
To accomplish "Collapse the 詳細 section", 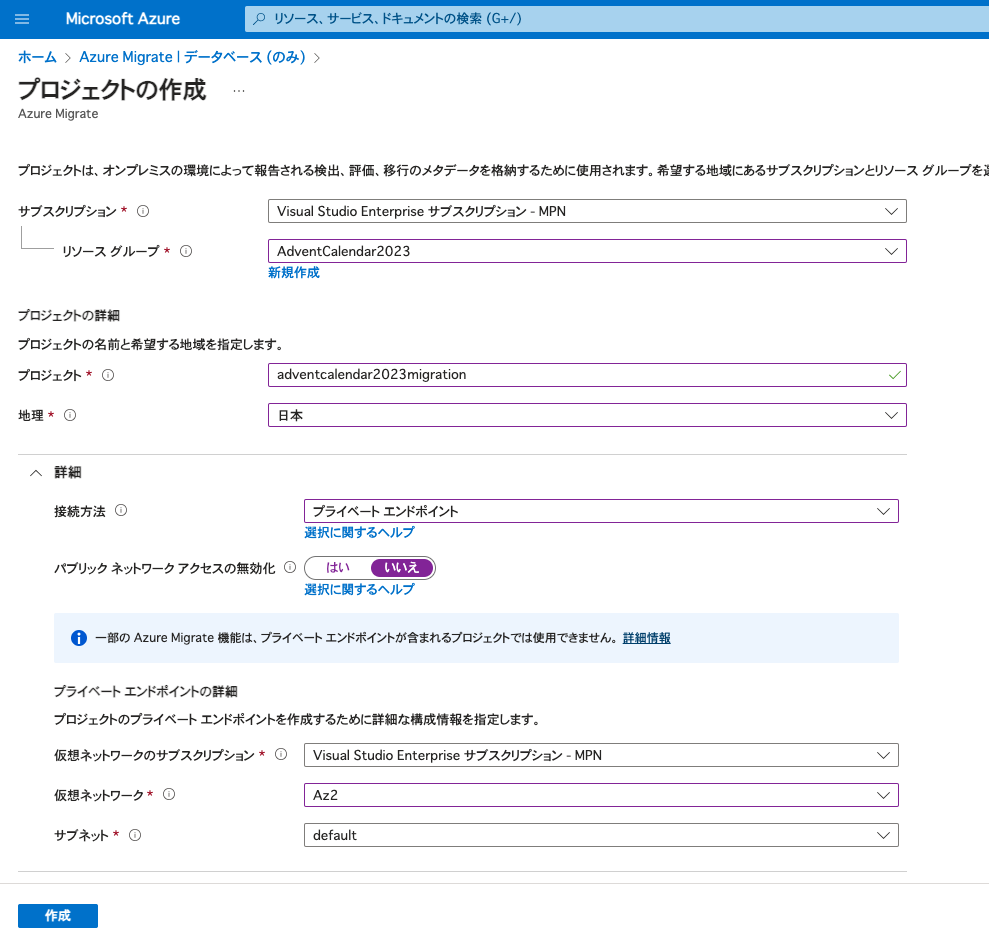I will pyautogui.click(x=35, y=472).
